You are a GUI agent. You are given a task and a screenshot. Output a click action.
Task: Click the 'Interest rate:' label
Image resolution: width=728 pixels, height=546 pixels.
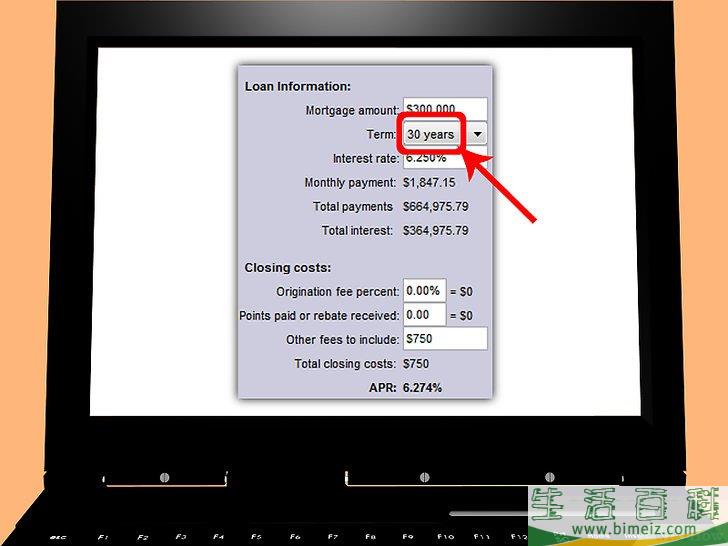coord(366,159)
